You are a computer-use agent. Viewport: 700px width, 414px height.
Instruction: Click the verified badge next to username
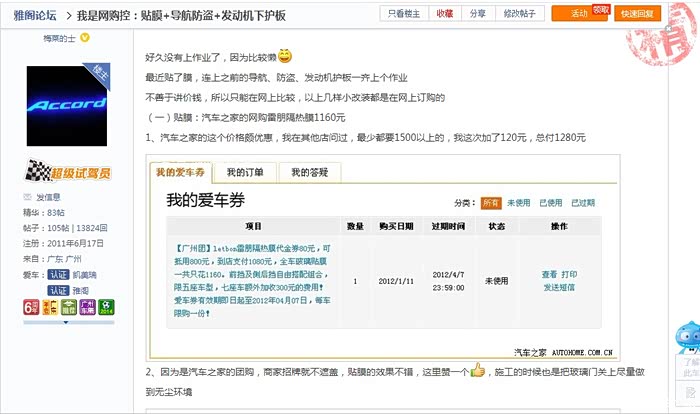click(85, 37)
